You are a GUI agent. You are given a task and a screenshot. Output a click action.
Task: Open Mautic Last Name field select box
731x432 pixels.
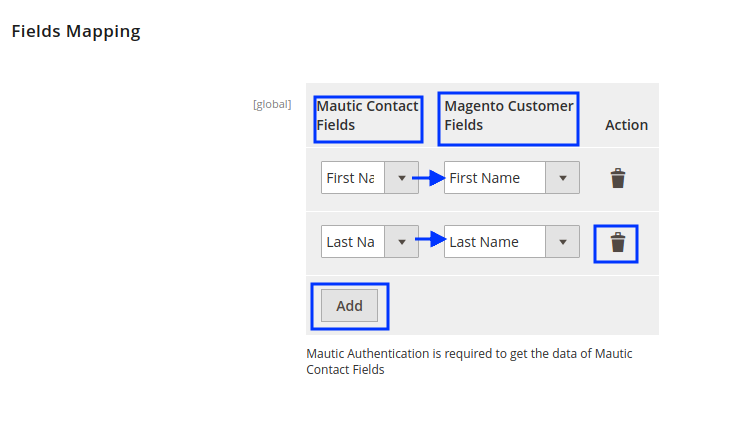(353, 242)
